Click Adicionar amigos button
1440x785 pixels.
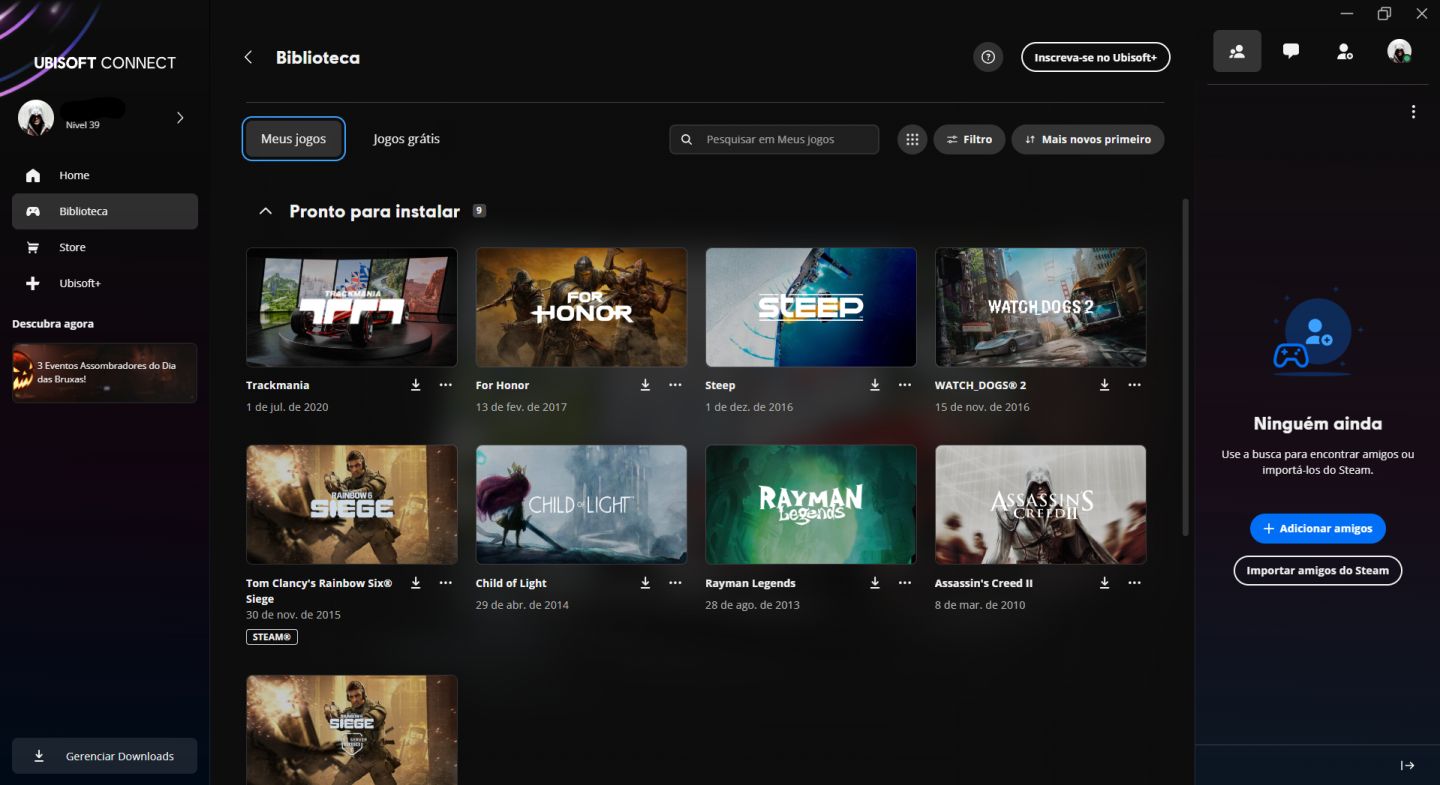pos(1318,528)
